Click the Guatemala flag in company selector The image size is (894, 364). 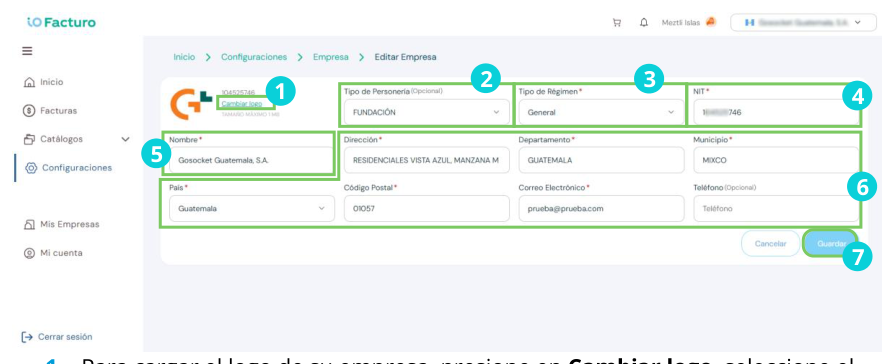[749, 23]
